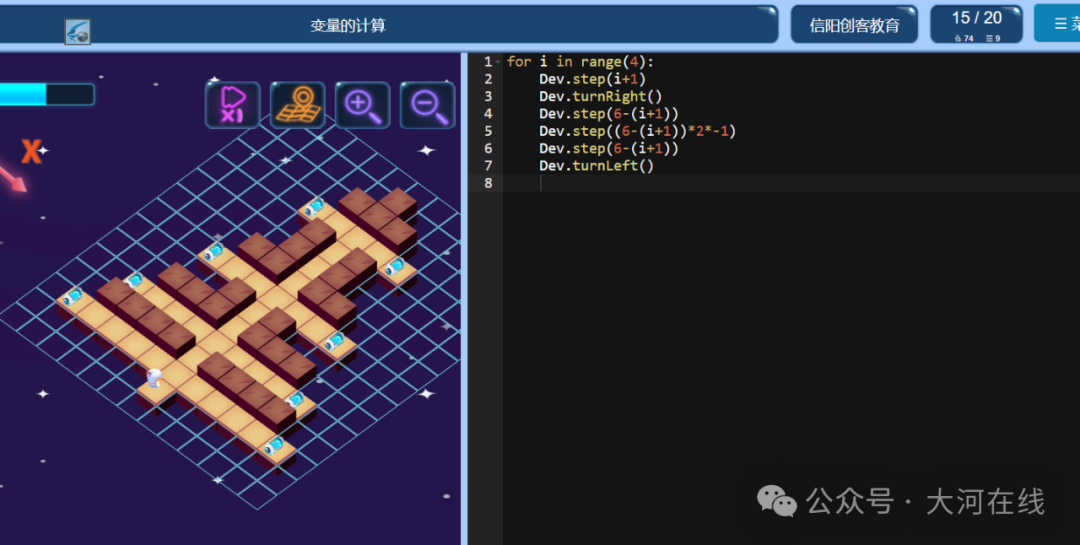The image size is (1080, 545).
Task: Click the battery at the bottom tile
Action: (x=273, y=445)
